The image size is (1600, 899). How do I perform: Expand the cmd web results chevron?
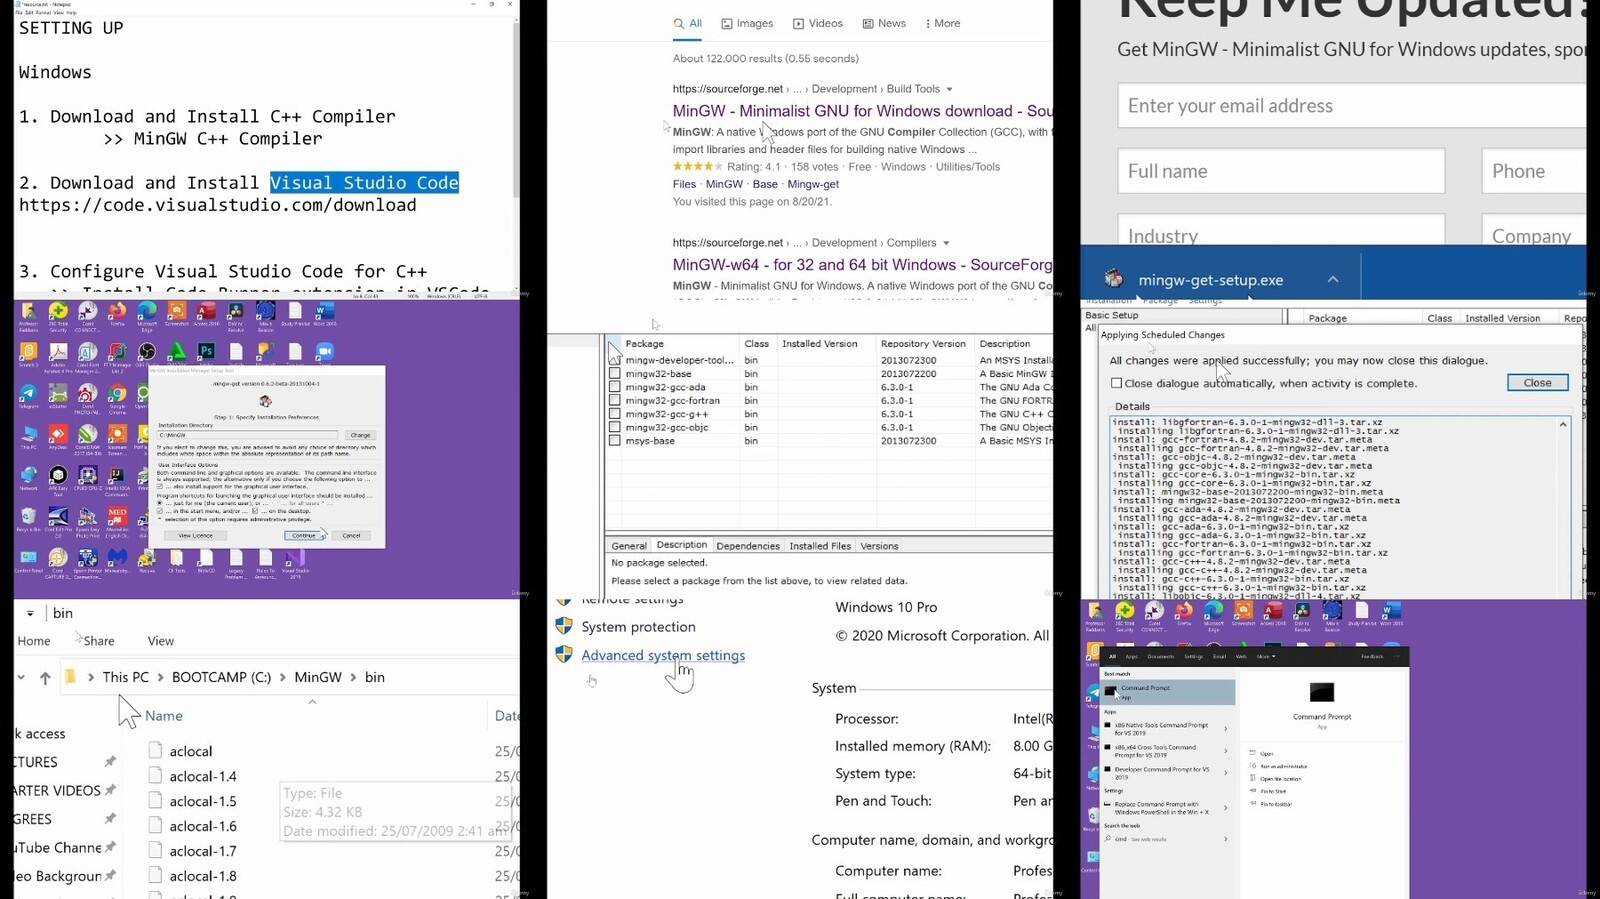(x=1226, y=839)
